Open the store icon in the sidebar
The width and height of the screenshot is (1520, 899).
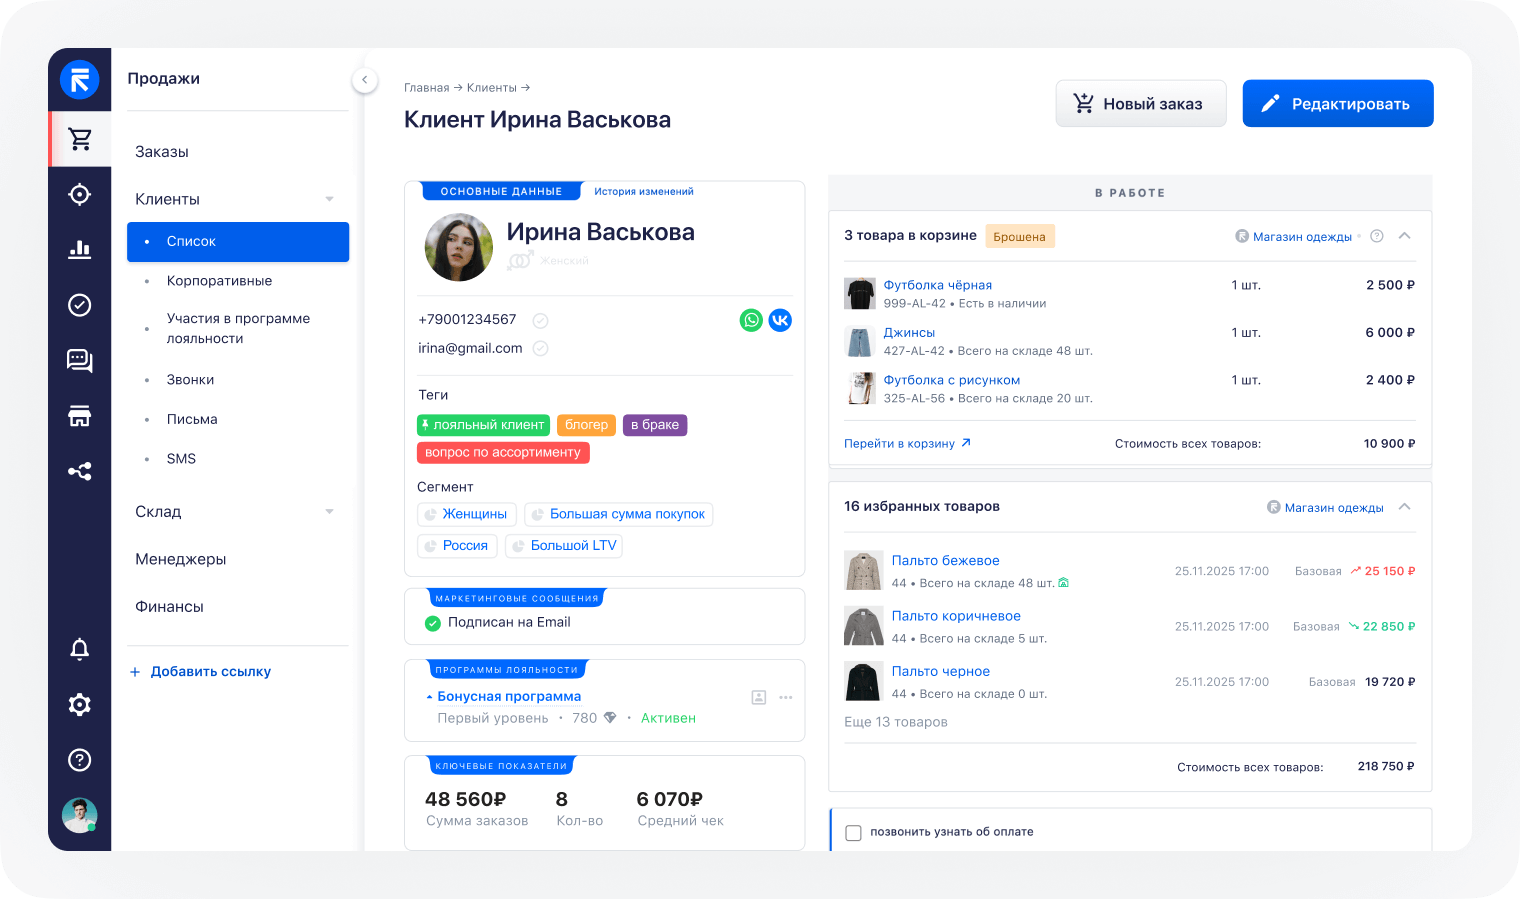click(79, 415)
